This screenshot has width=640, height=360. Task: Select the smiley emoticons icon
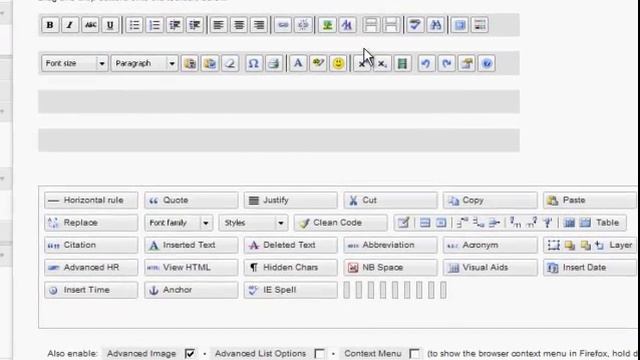(x=338, y=63)
